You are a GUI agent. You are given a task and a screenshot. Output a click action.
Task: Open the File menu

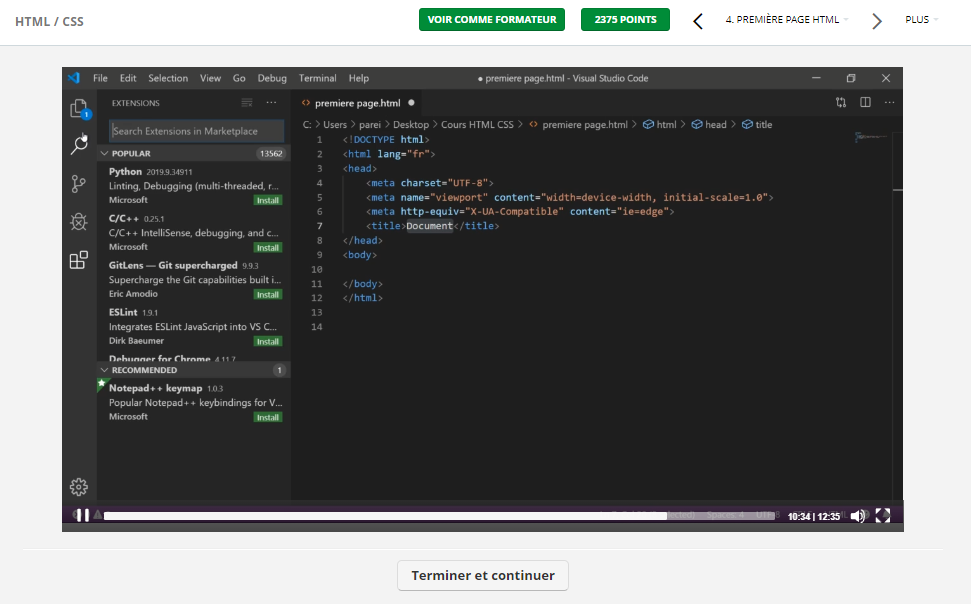coord(100,78)
